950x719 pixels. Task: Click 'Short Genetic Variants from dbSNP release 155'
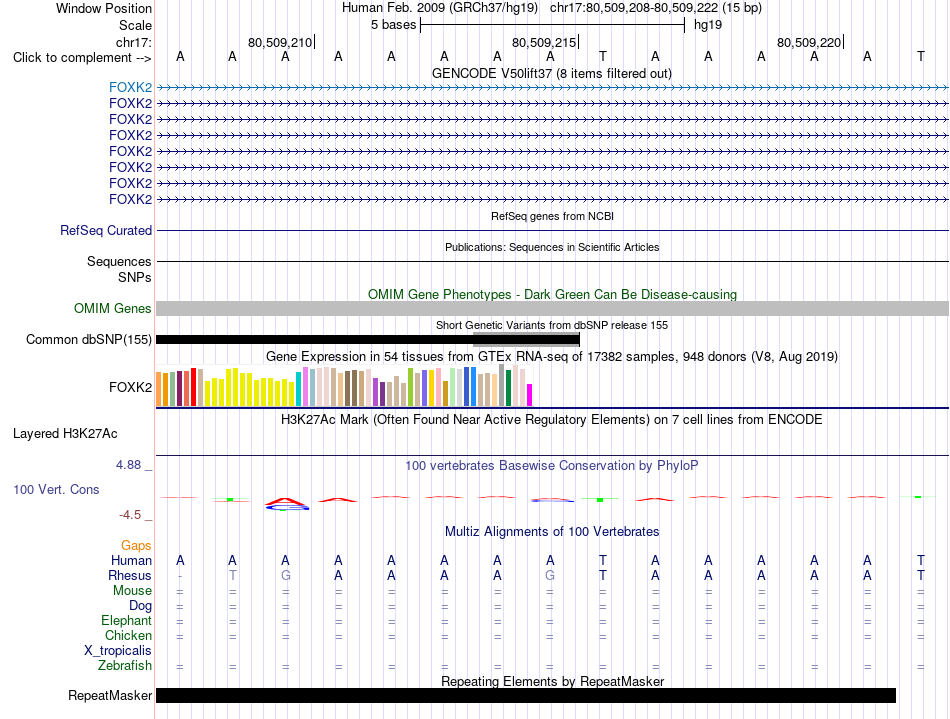pos(552,325)
